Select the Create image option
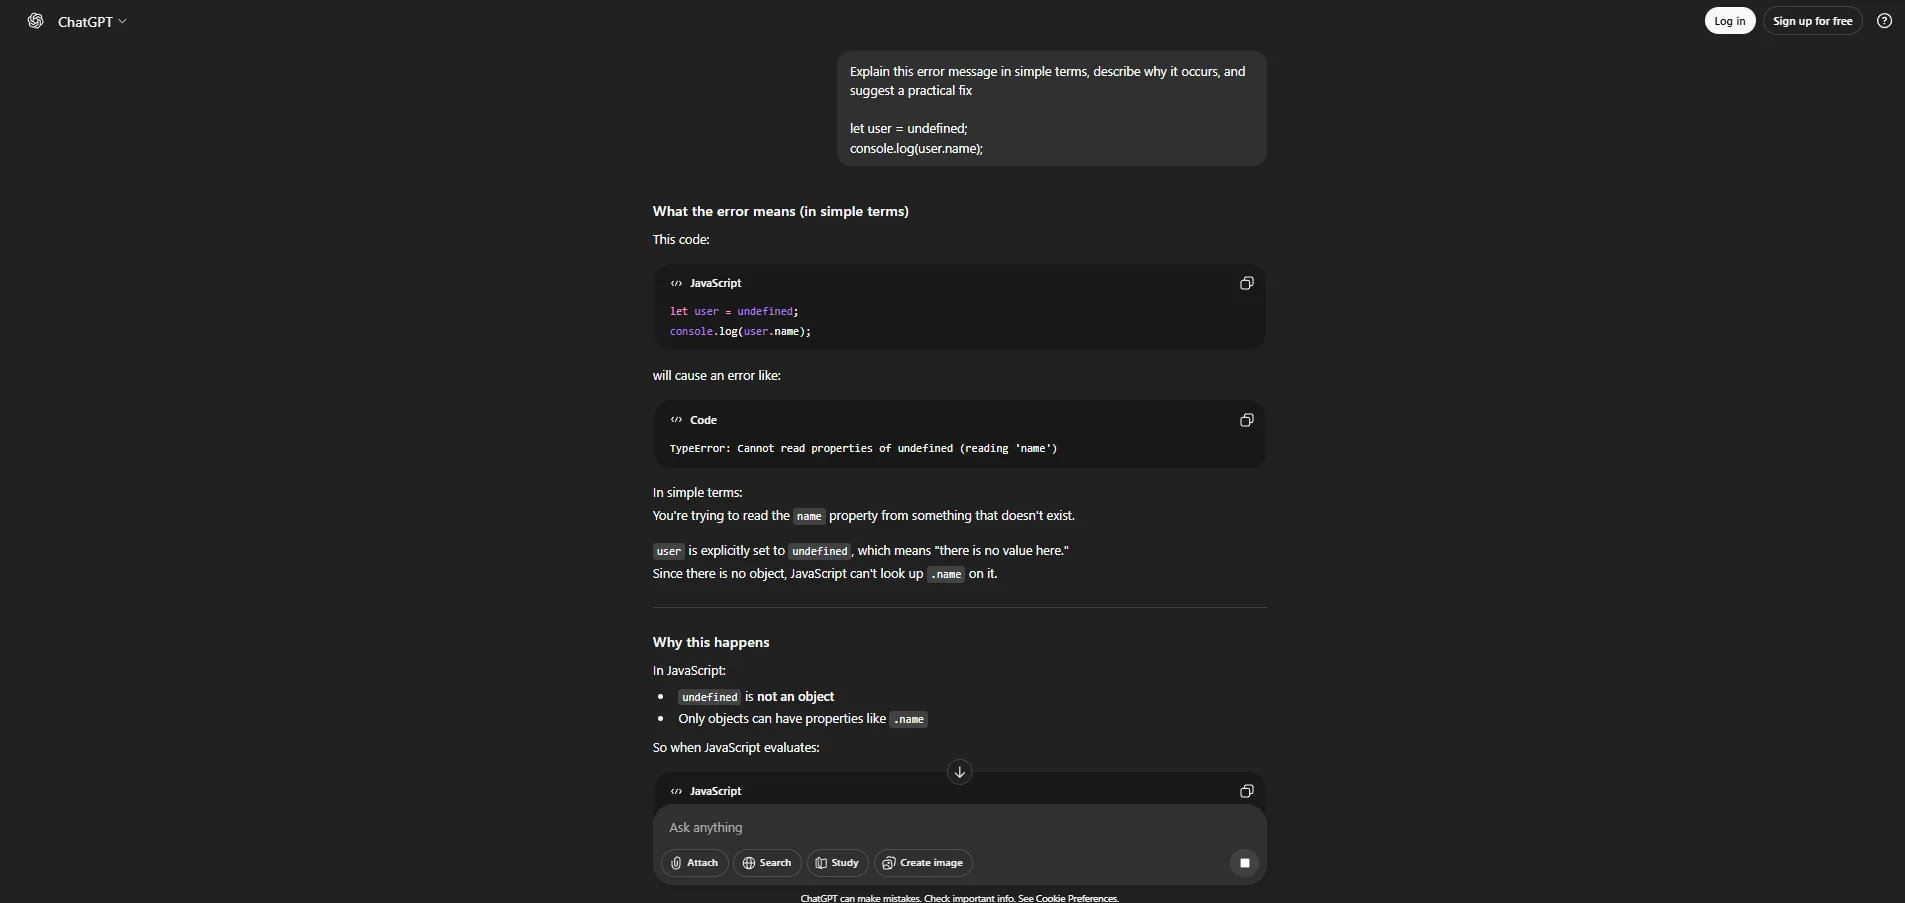 tap(922, 863)
